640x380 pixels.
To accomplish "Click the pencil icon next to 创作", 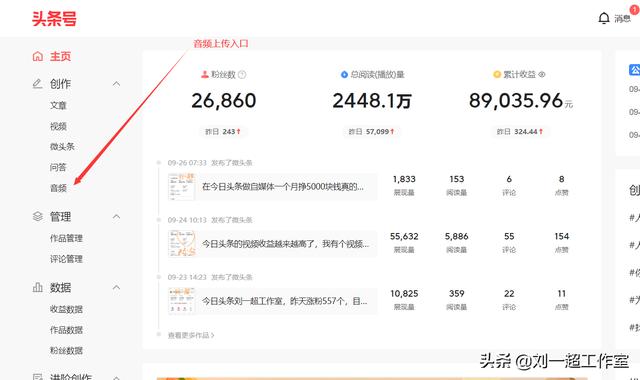I will pyautogui.click(x=38, y=84).
